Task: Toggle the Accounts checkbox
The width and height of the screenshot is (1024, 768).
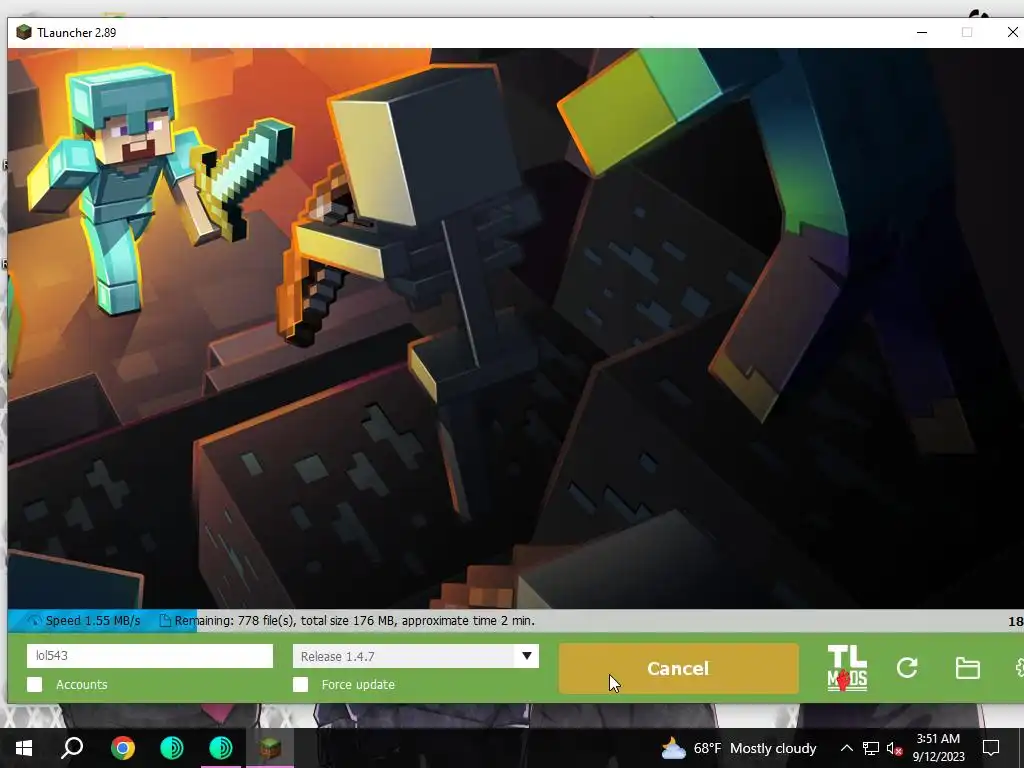Action: (35, 684)
